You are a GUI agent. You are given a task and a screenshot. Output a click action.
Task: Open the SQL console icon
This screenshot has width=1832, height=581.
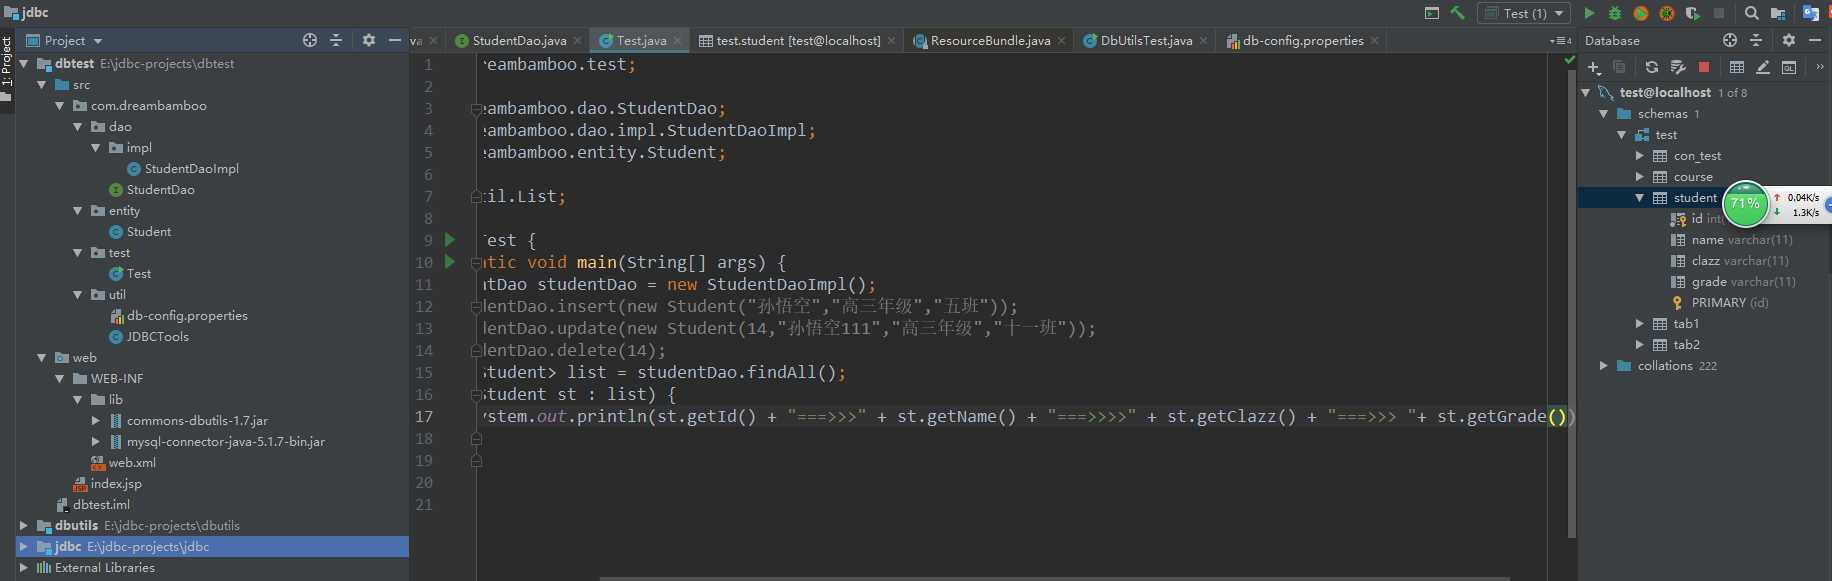pos(1789,67)
